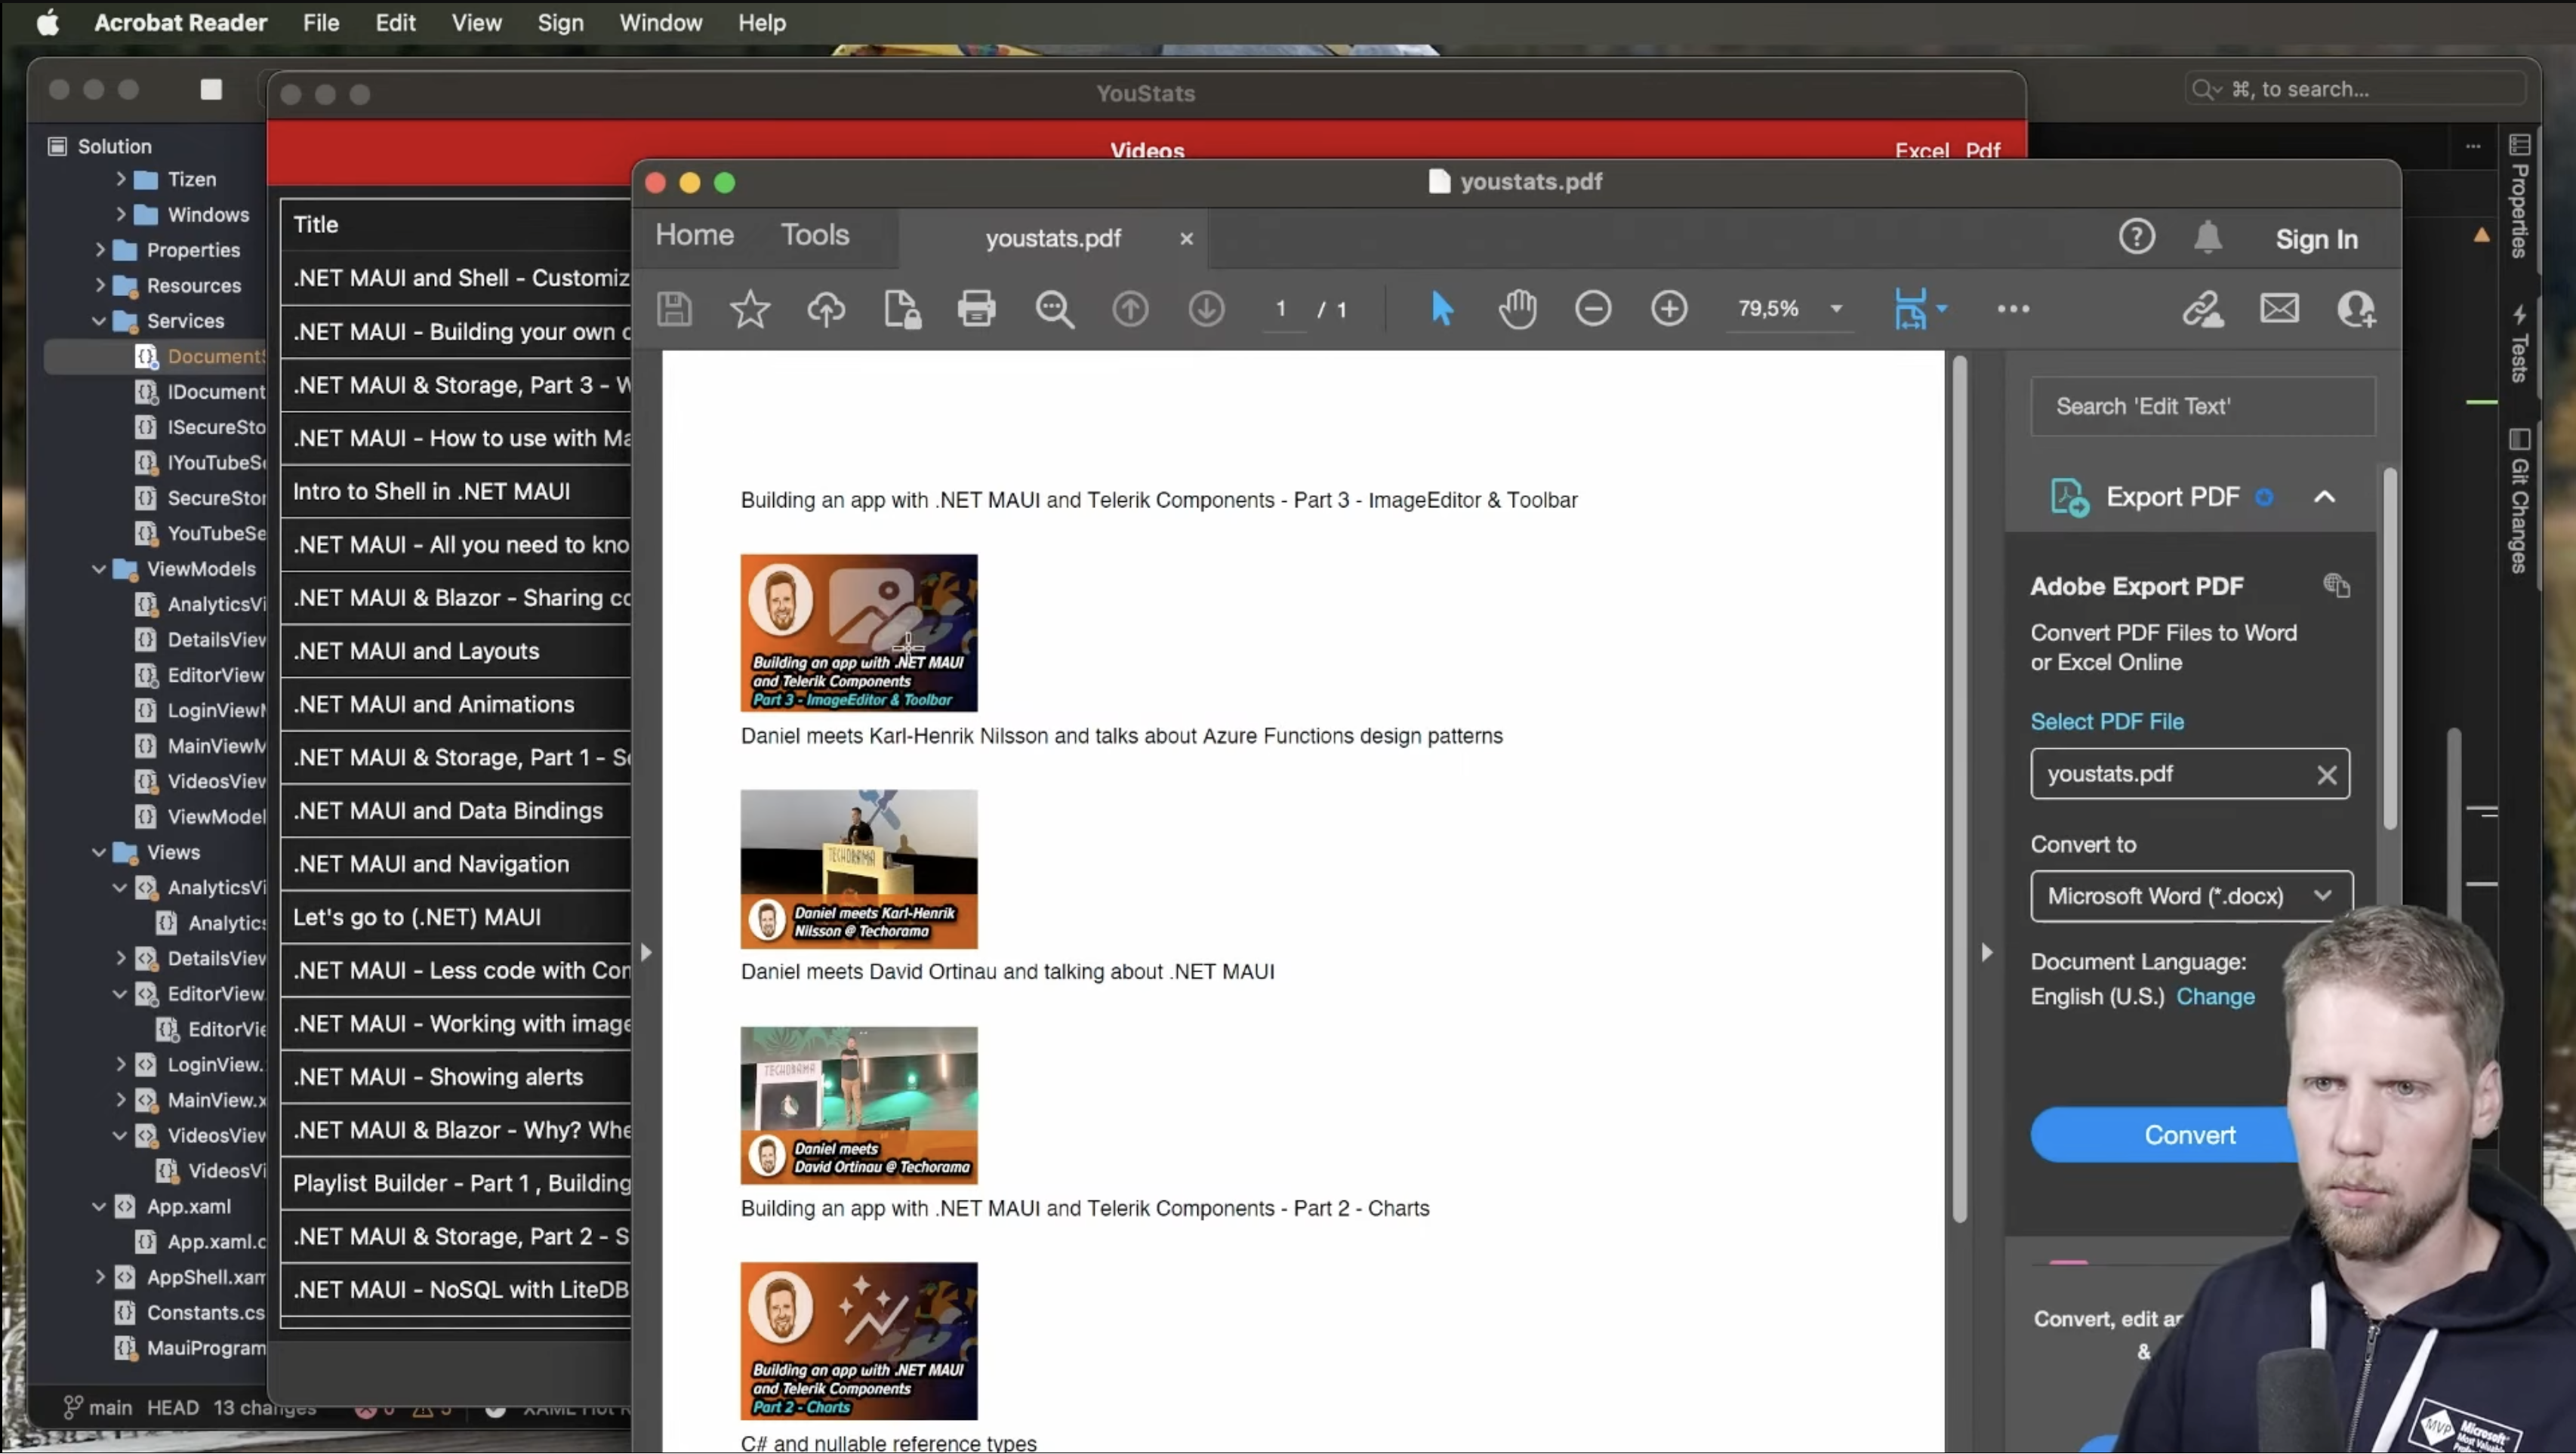Collapse the Export PDF section chevron
Viewport: 2576px width, 1454px height.
(2325, 497)
